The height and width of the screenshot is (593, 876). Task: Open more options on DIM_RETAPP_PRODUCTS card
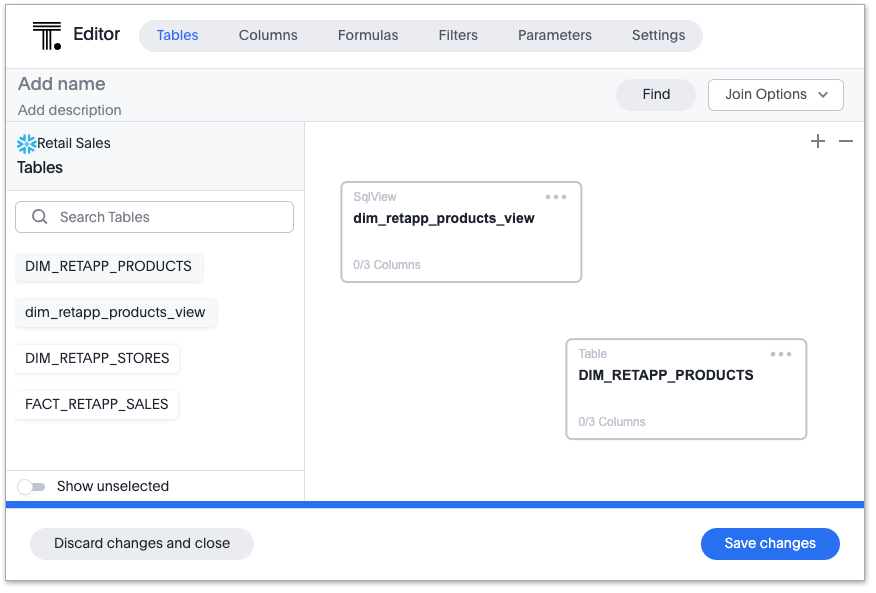click(781, 355)
